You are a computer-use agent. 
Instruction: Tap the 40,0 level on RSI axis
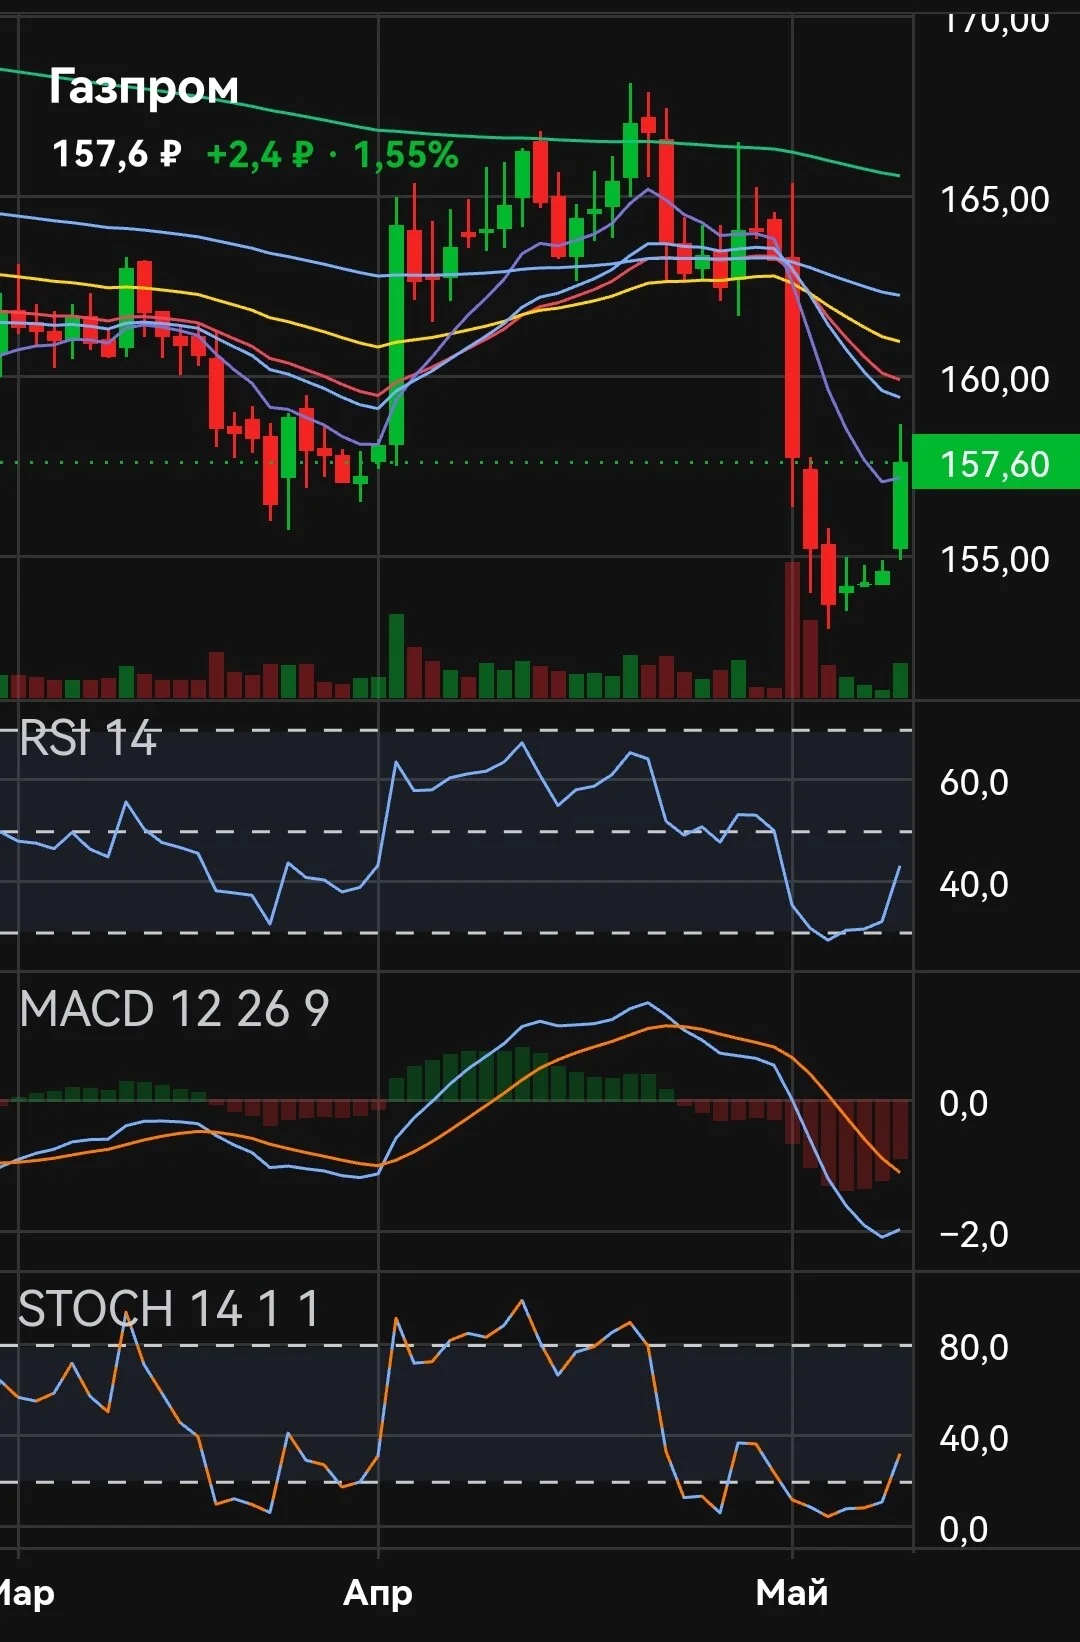click(974, 884)
